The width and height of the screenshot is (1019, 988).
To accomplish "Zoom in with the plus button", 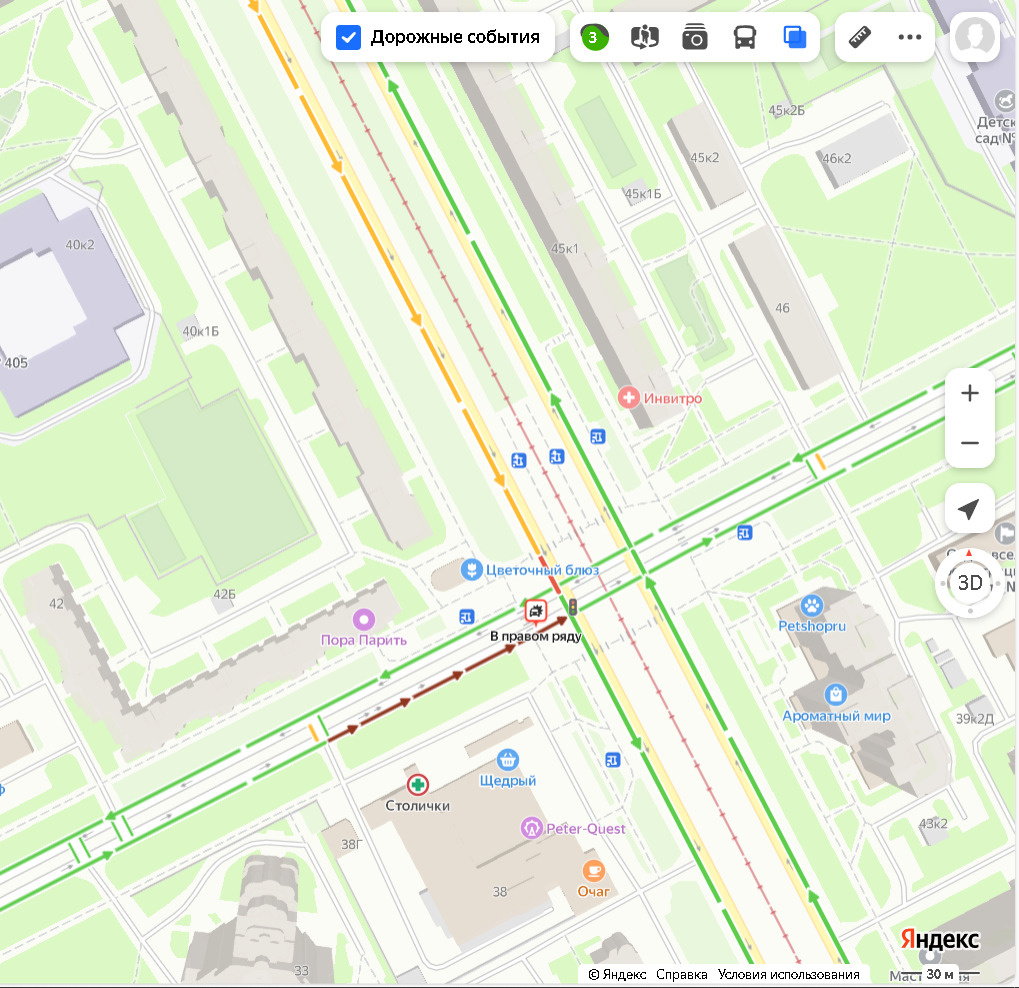I will pos(969,393).
